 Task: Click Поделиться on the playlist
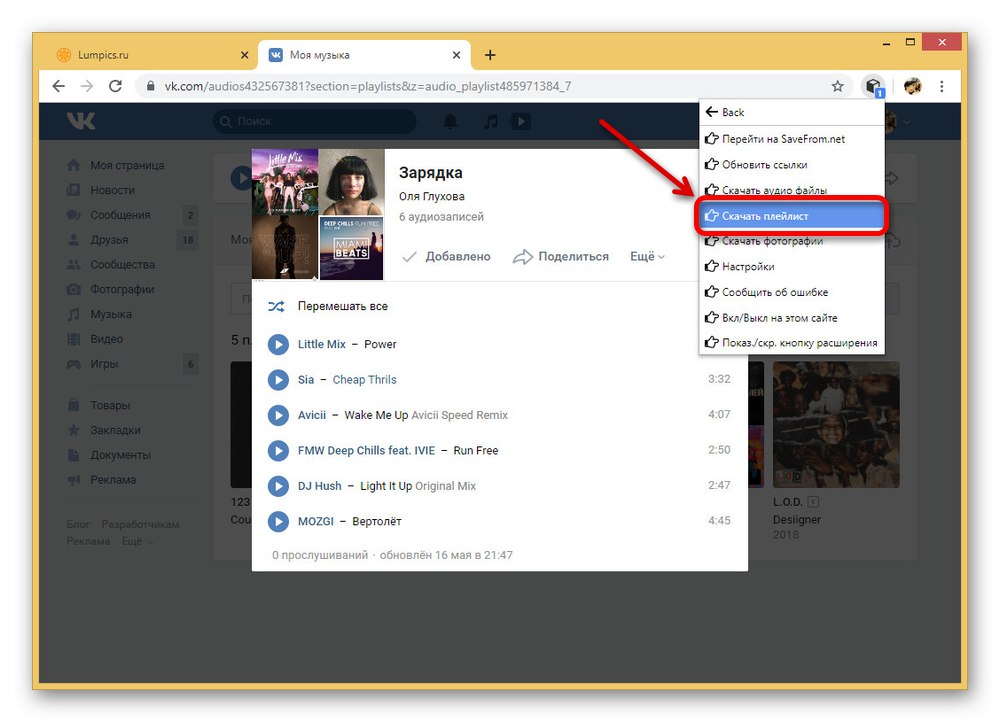tap(561, 256)
